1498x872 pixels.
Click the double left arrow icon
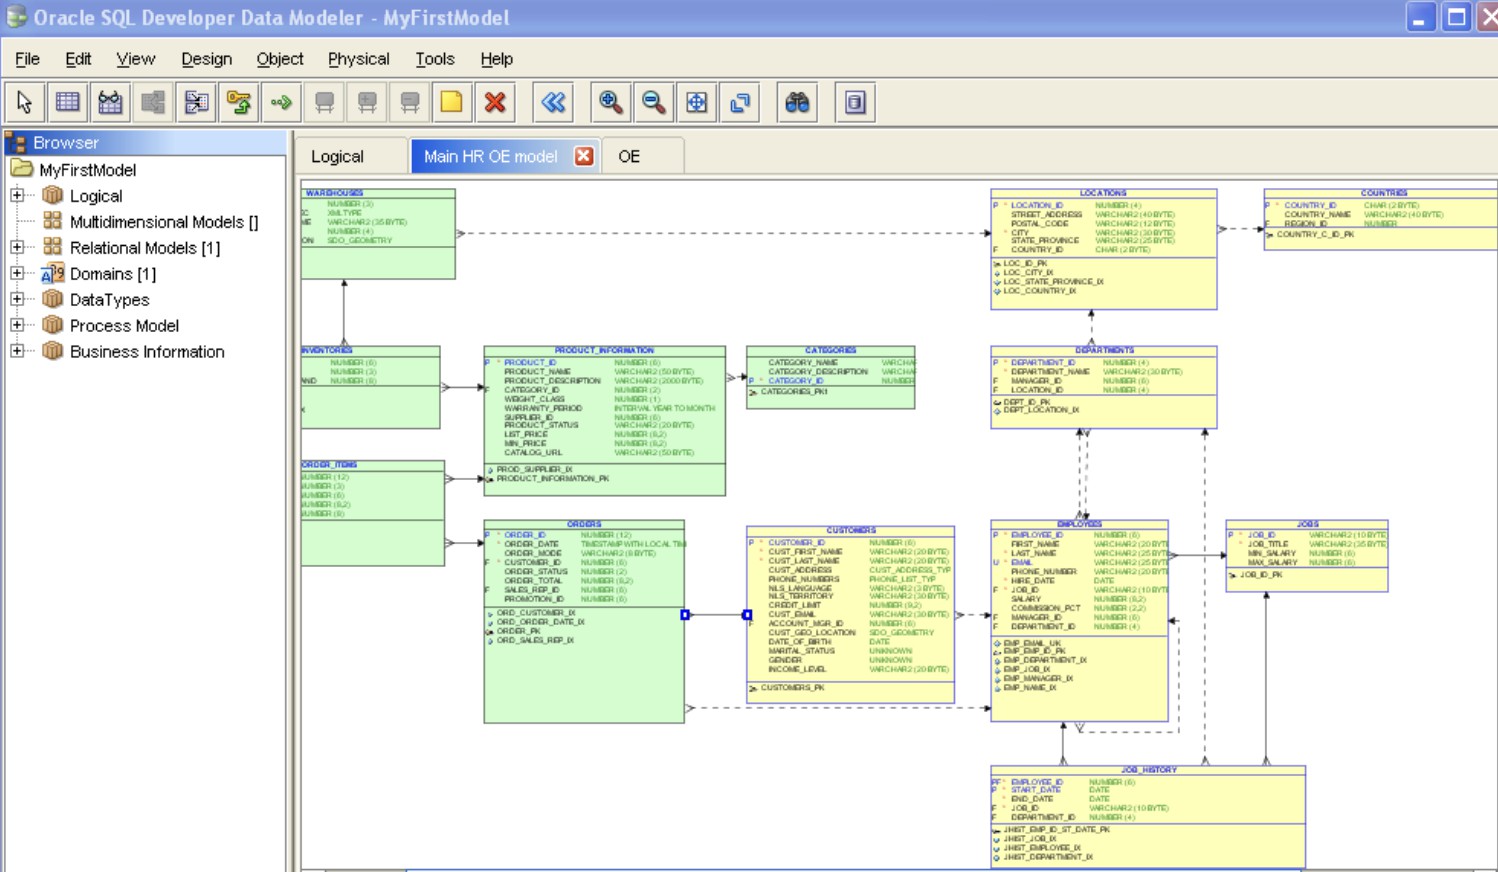click(553, 102)
